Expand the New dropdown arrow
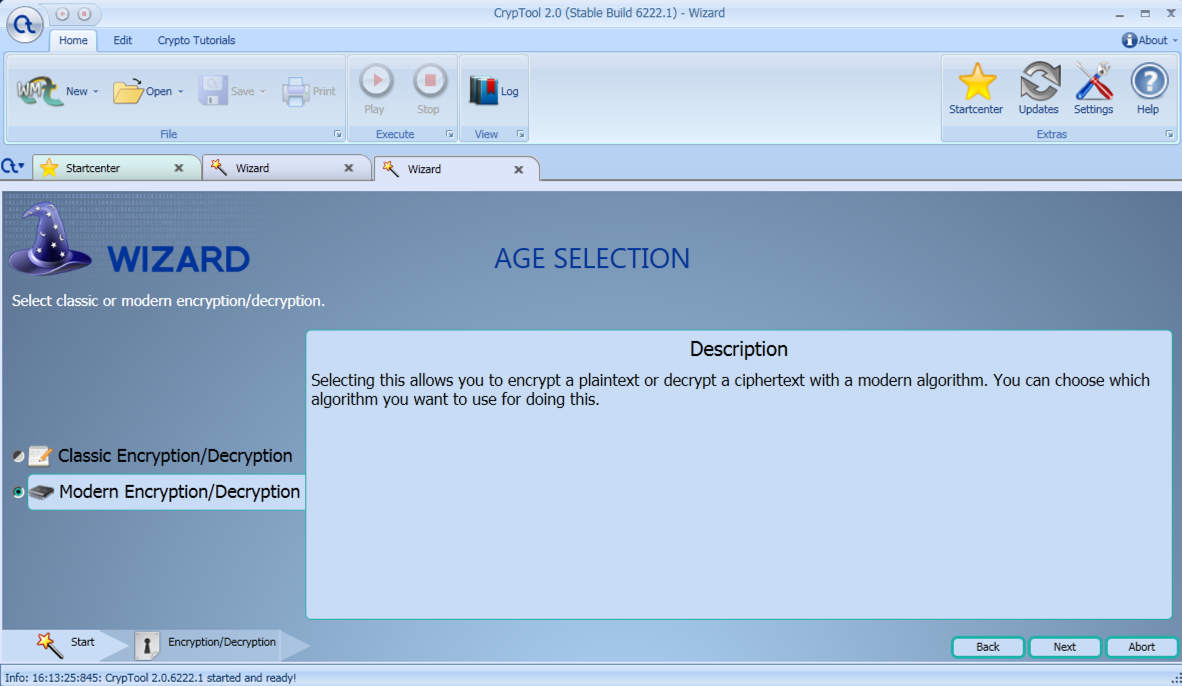This screenshot has width=1182, height=686. click(x=96, y=92)
